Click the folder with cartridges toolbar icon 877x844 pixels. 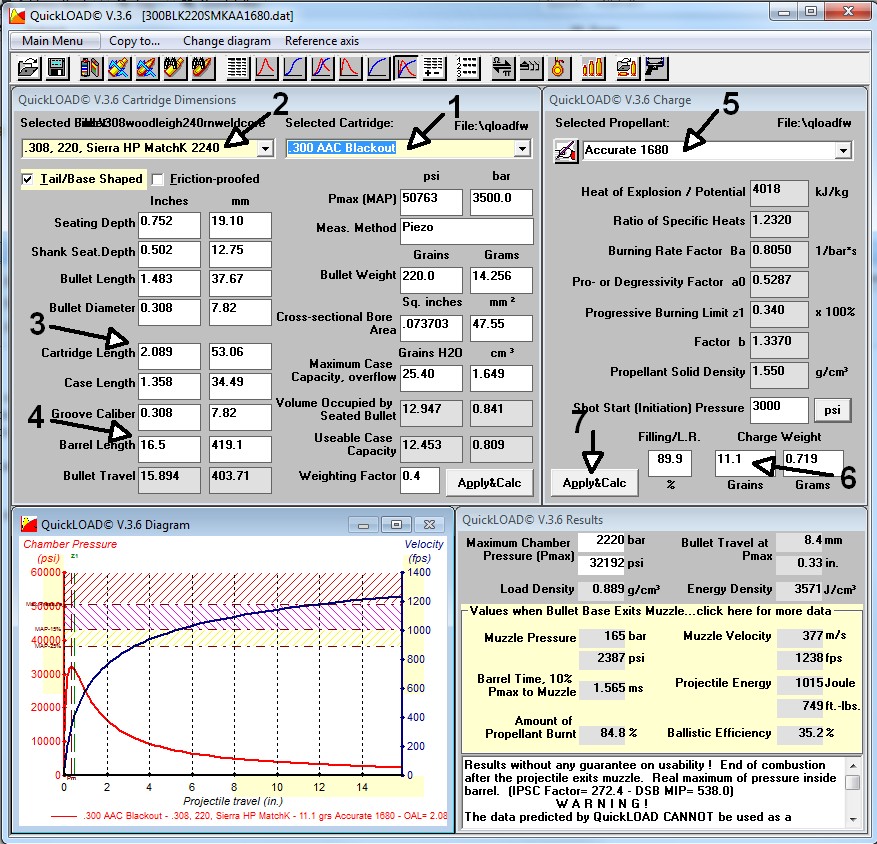pos(627,68)
